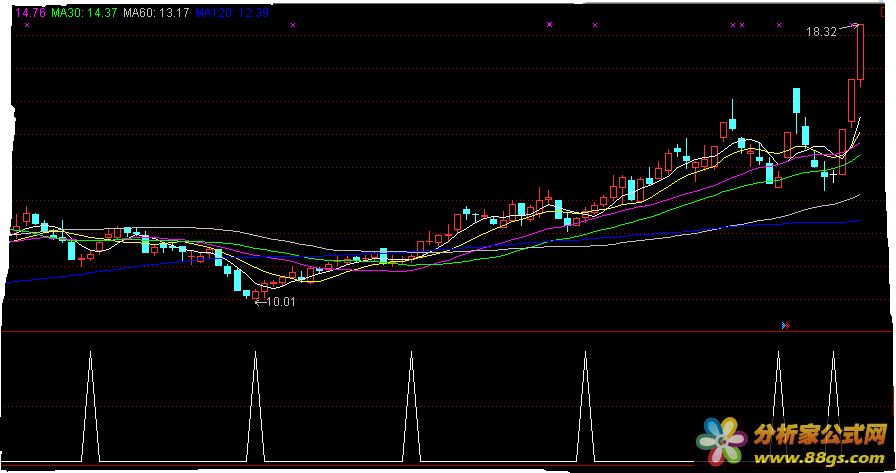
Task: Click the first signal spike in indicator panel
Action: (x=90, y=406)
